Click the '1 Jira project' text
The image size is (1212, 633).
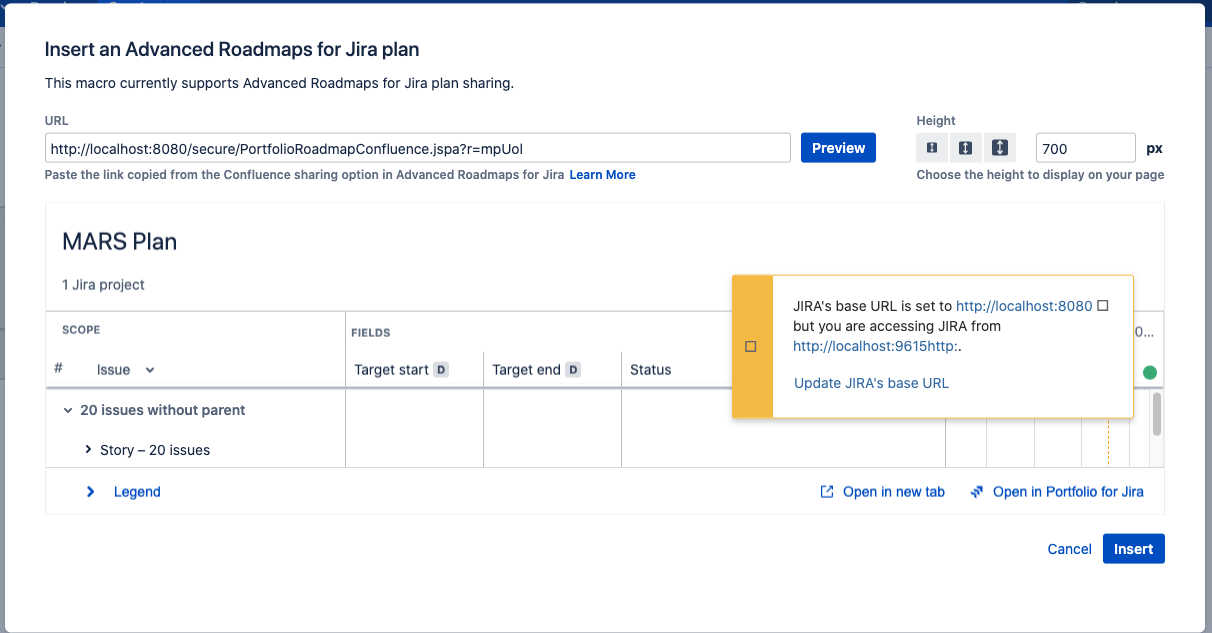[x=103, y=285]
